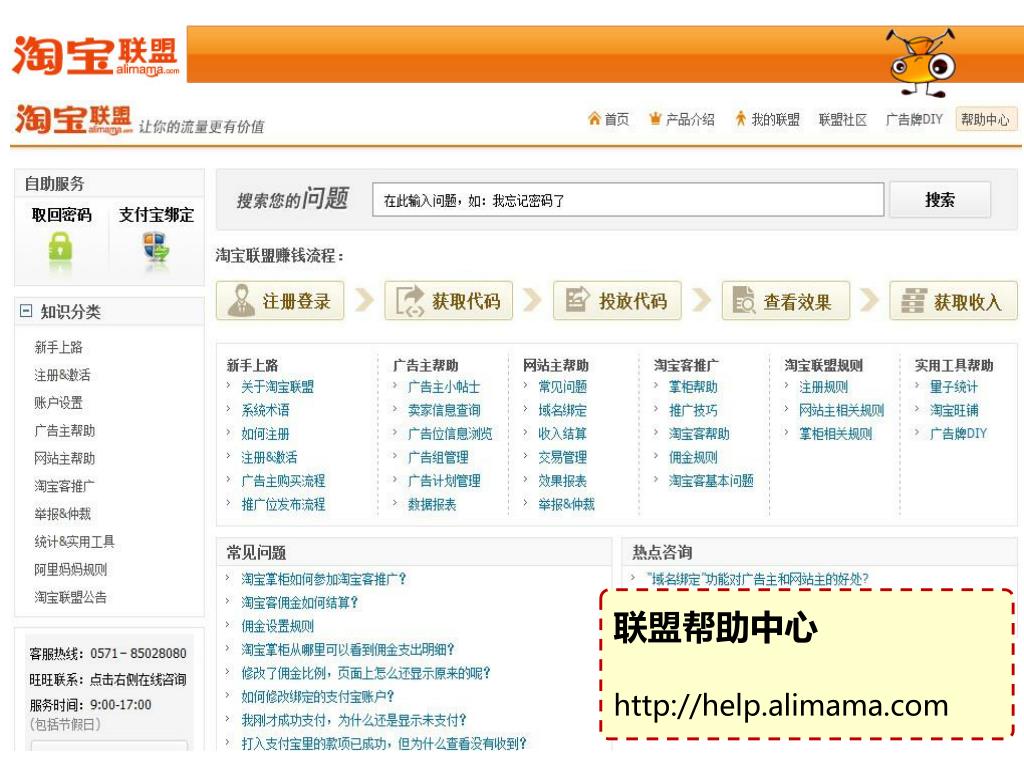Viewport: 1024px width, 768px height.
Task: Open the 网站主相关规则 link
Action: (842, 410)
